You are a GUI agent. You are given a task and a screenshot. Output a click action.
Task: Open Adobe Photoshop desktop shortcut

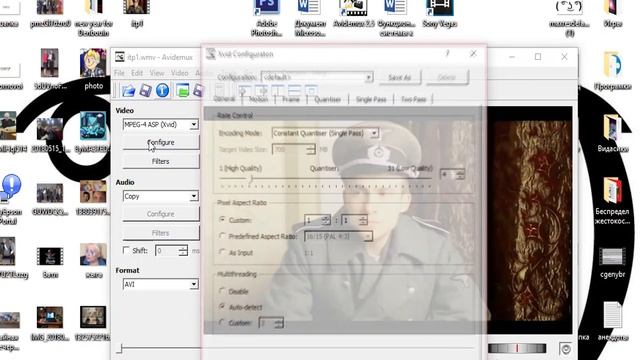[267, 18]
